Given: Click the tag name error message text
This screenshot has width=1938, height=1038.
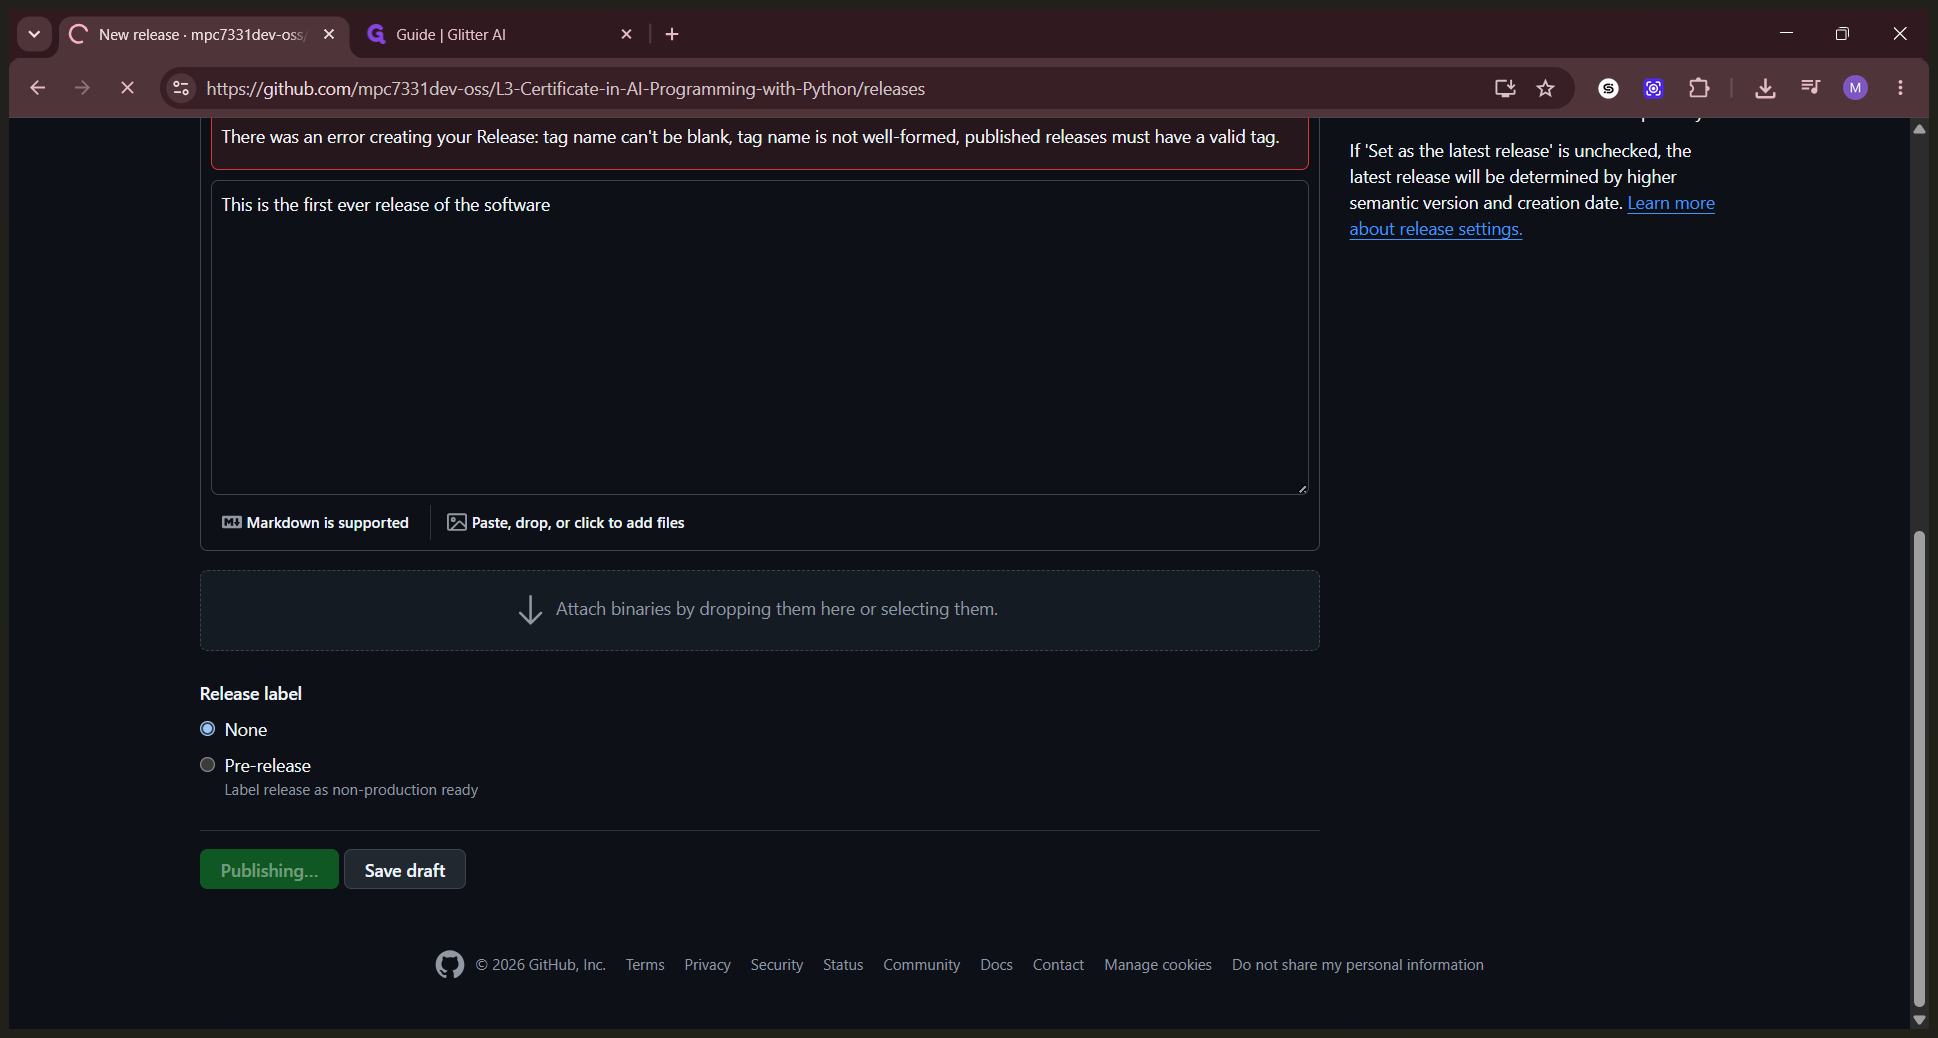Looking at the screenshot, I should (x=750, y=137).
